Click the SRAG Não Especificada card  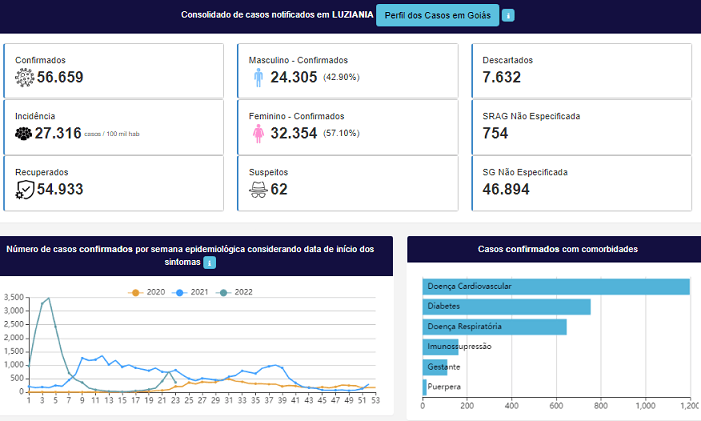click(580, 126)
